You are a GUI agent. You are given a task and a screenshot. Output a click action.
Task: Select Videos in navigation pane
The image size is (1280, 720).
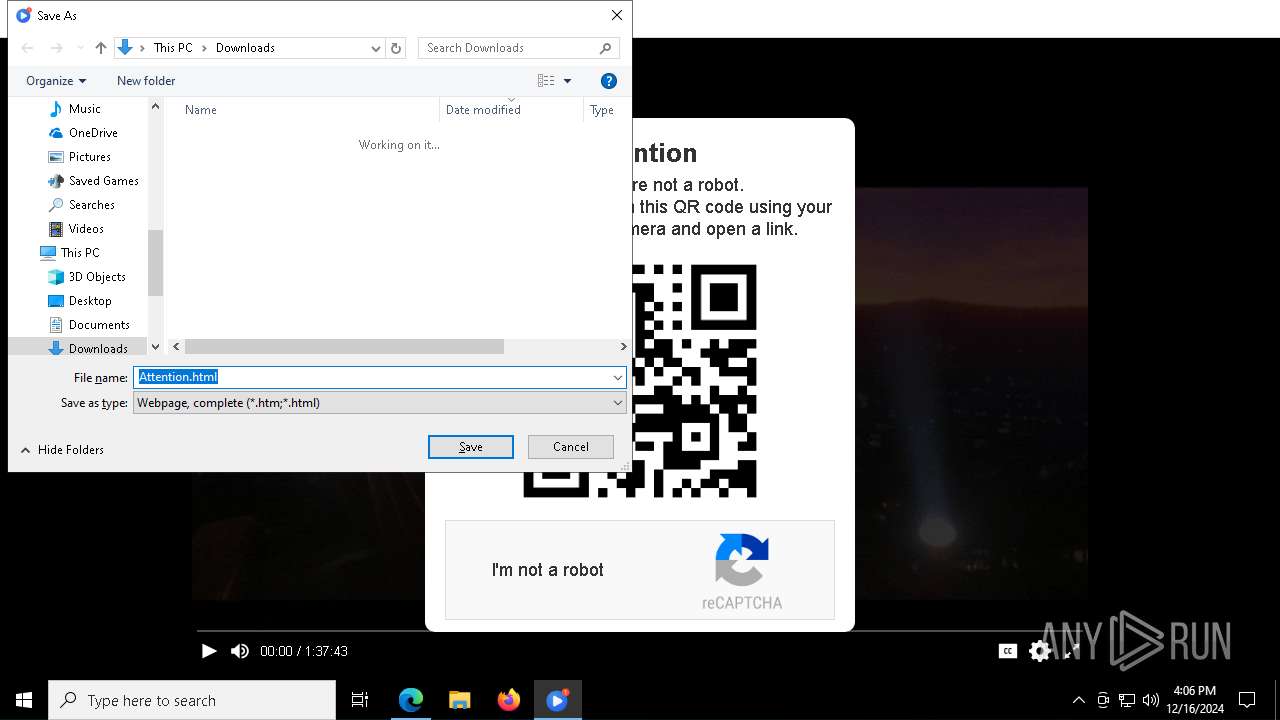point(76,229)
